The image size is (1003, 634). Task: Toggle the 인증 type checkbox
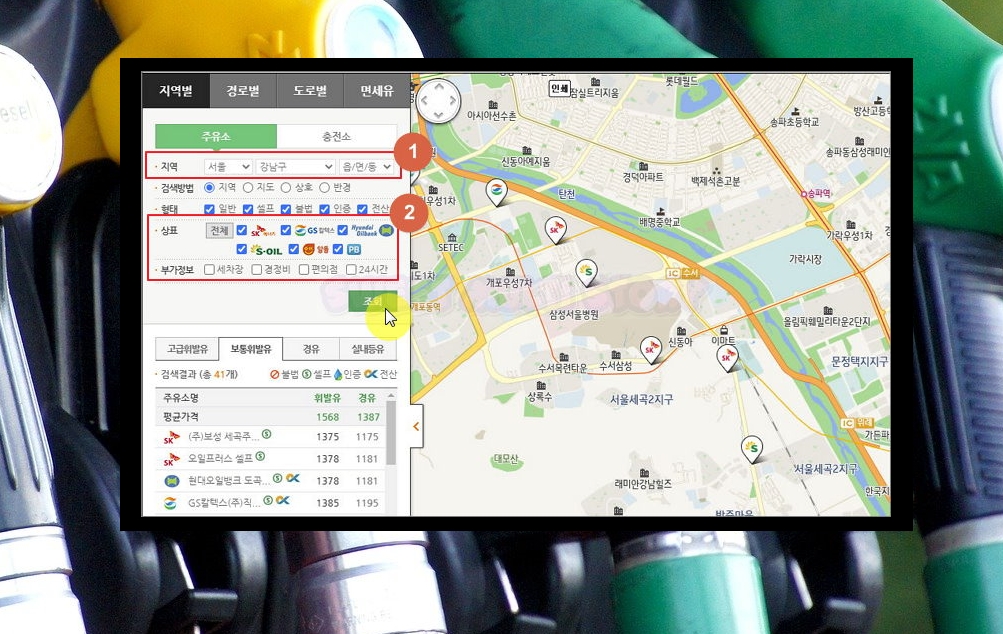(x=324, y=209)
